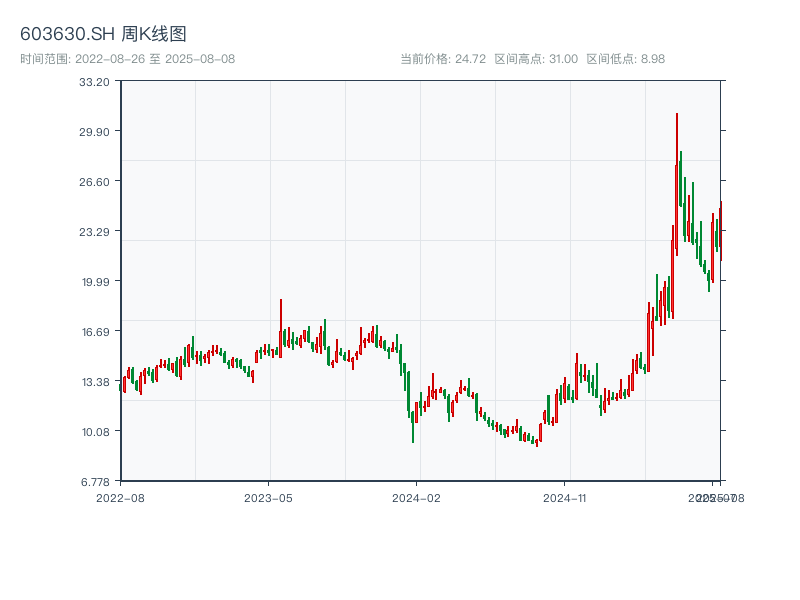Image resolution: width=800 pixels, height=600 pixels.
Task: Click the x-axis label 2023-05
Action: coord(268,498)
